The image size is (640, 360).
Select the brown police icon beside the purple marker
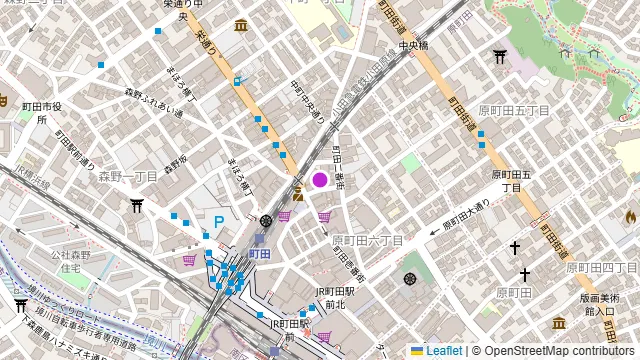298,193
